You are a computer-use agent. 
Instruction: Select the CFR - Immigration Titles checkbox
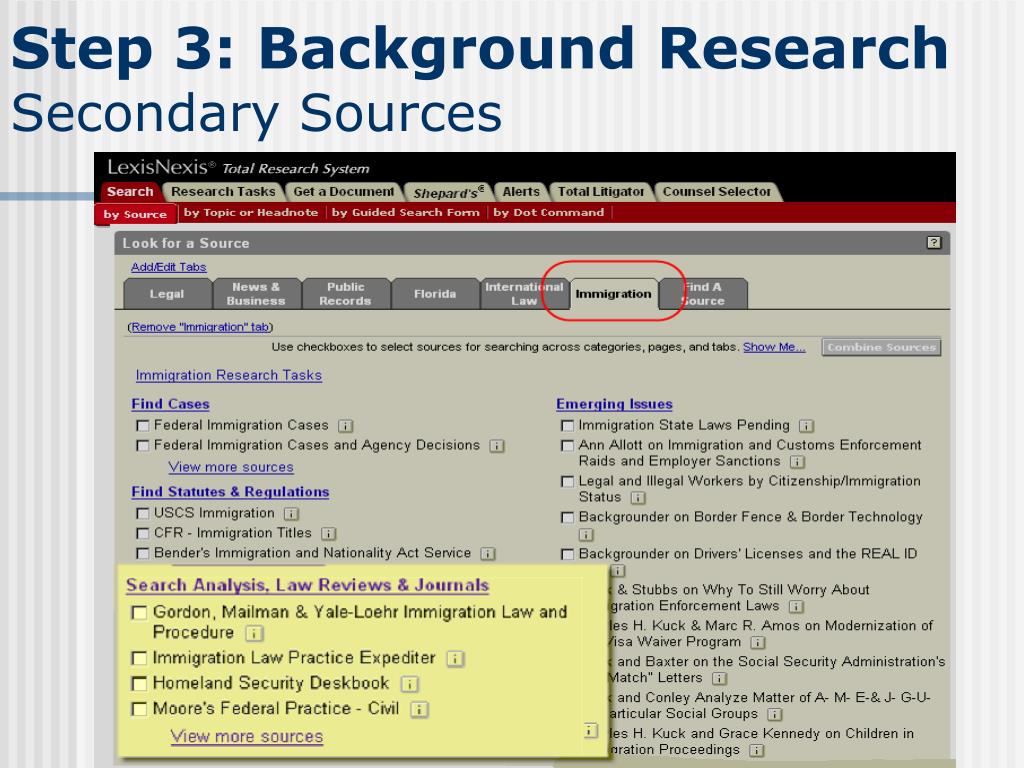click(x=142, y=534)
